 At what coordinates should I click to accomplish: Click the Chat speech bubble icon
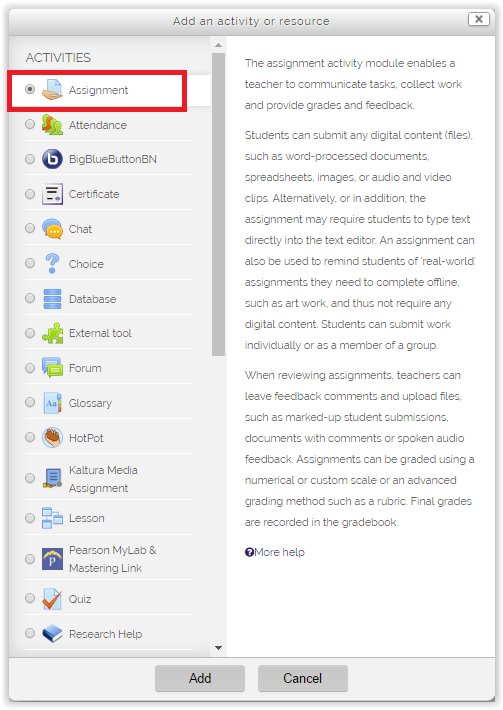click(x=52, y=229)
